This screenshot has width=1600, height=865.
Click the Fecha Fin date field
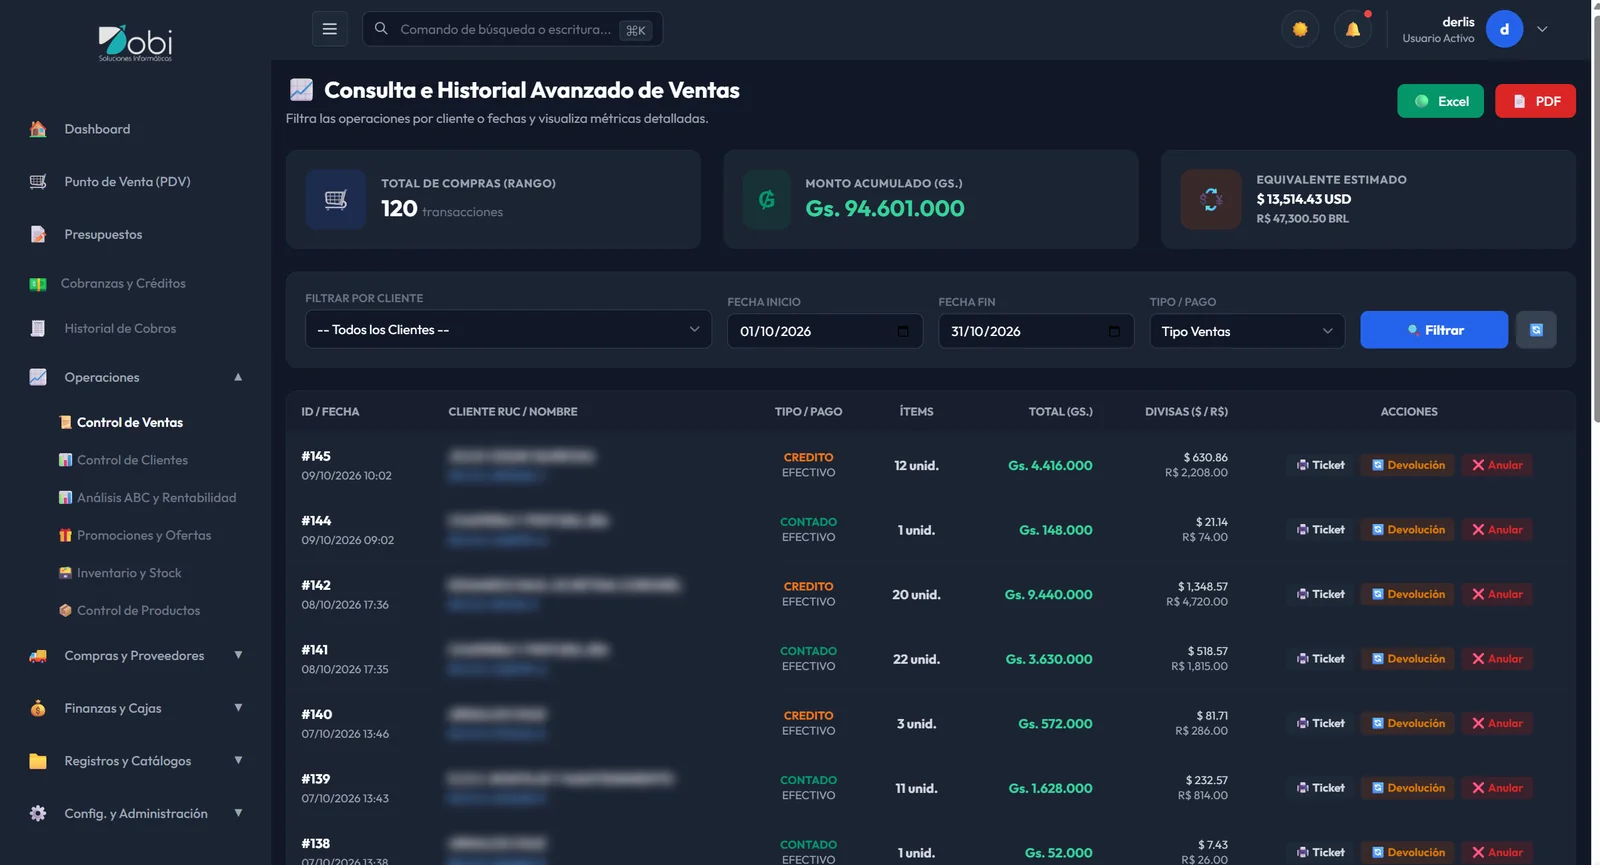coord(1036,331)
